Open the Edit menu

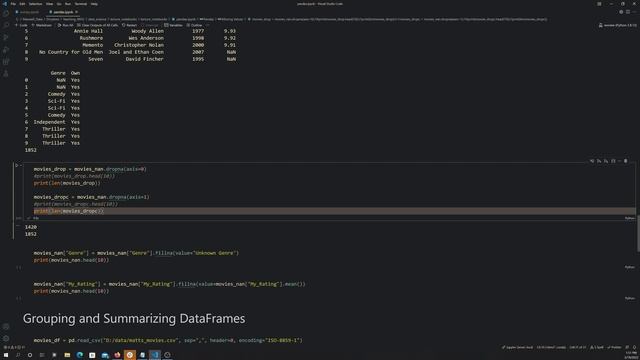(x=22, y=4)
